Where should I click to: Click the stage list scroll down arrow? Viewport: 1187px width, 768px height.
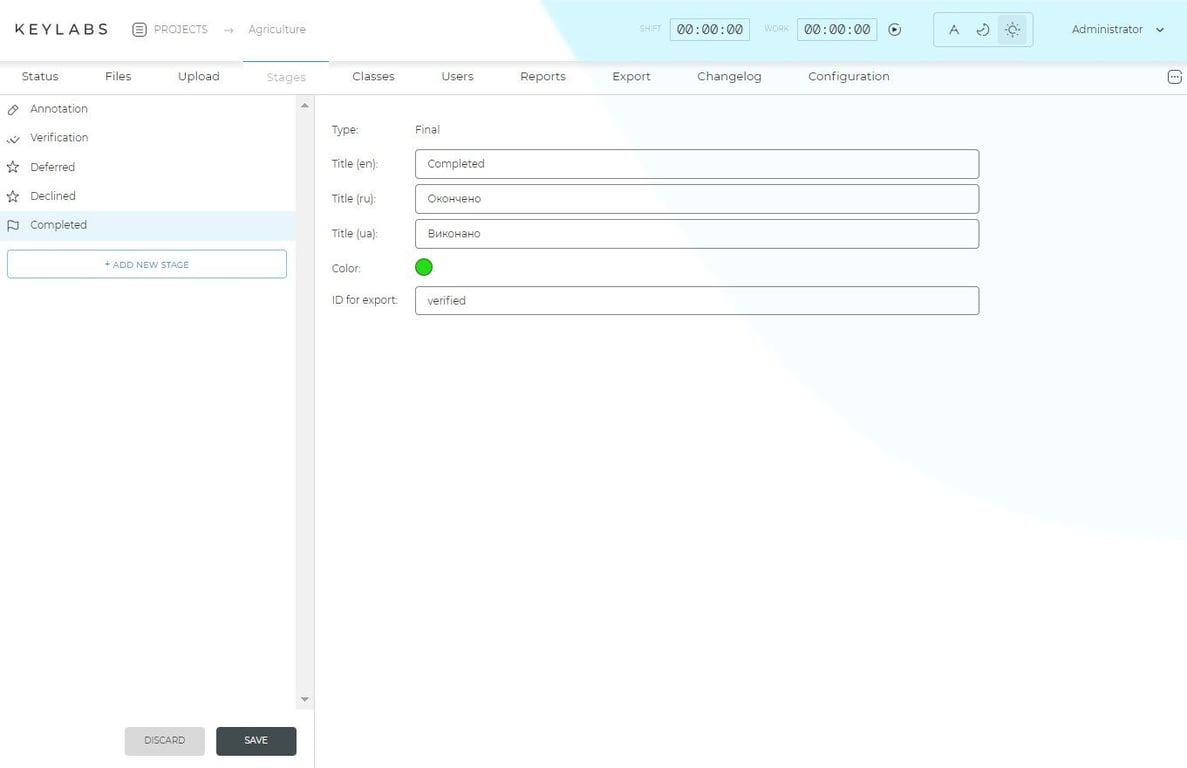(x=305, y=699)
